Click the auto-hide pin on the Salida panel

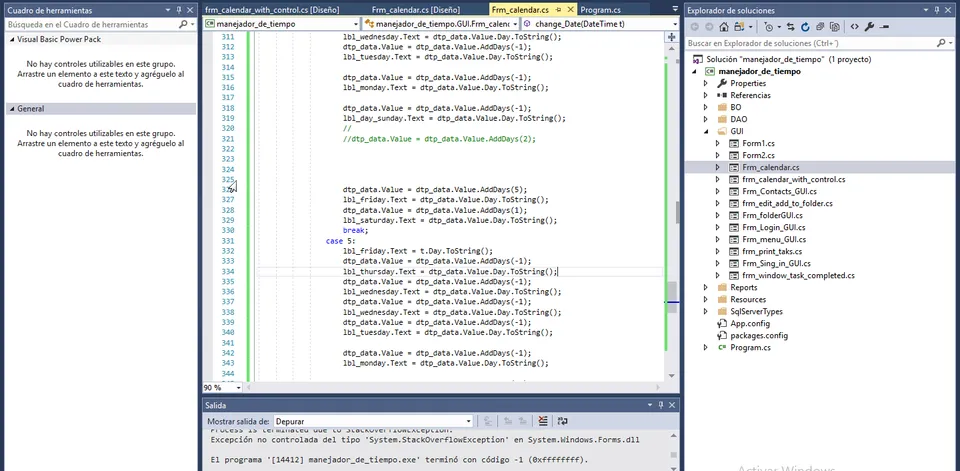(659, 405)
